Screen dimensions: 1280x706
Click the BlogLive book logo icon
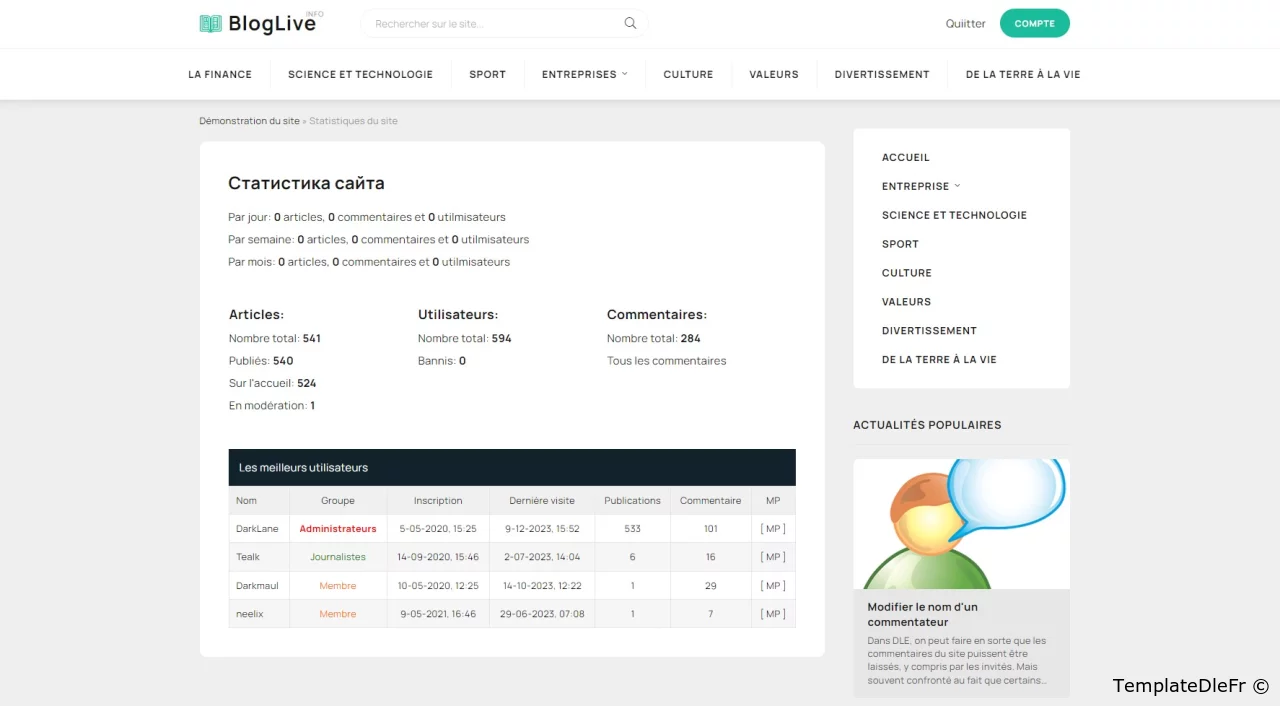[210, 24]
